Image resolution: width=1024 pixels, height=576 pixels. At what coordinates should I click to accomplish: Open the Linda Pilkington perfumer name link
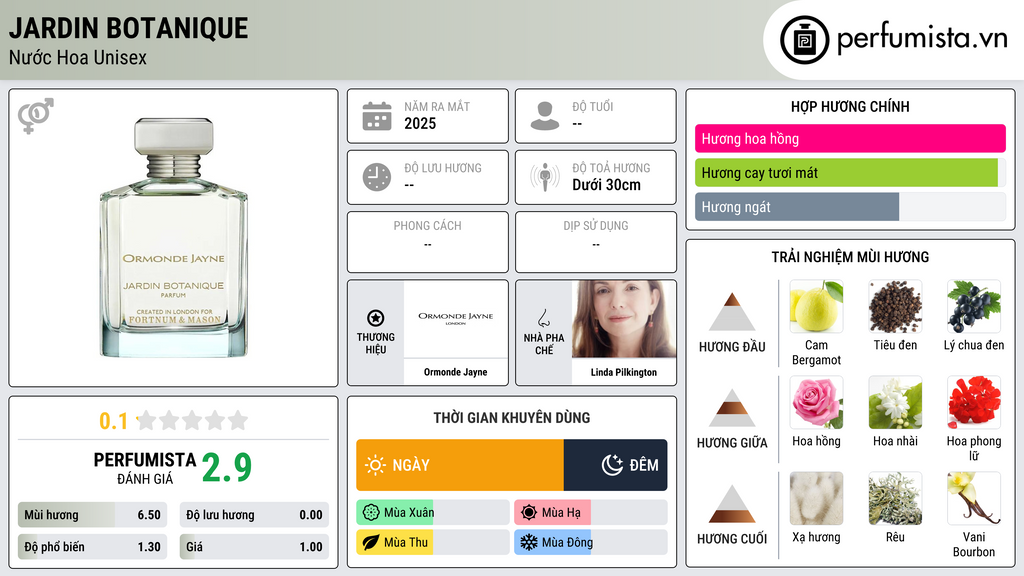624,372
